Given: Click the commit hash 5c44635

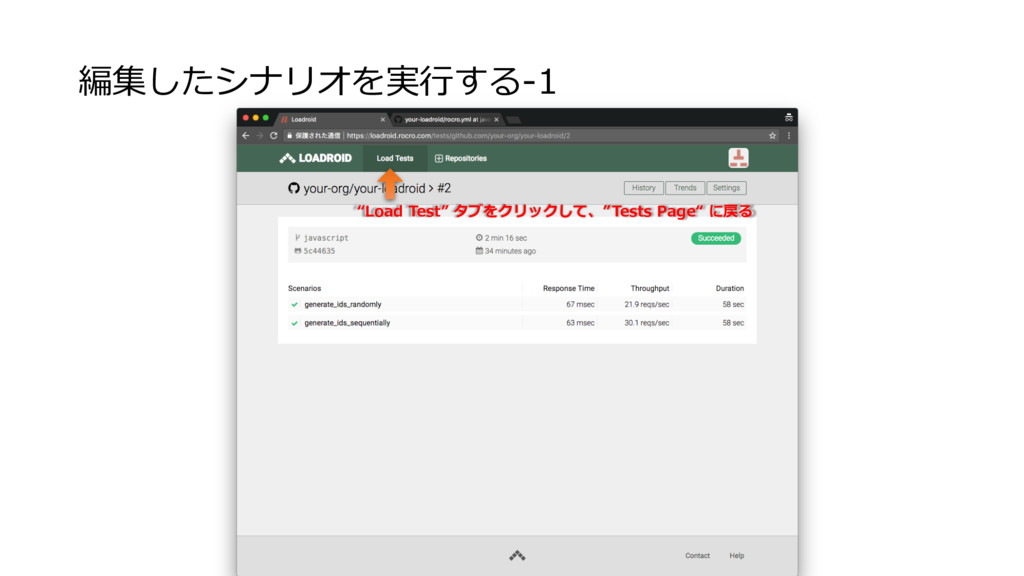Looking at the screenshot, I should coord(319,251).
